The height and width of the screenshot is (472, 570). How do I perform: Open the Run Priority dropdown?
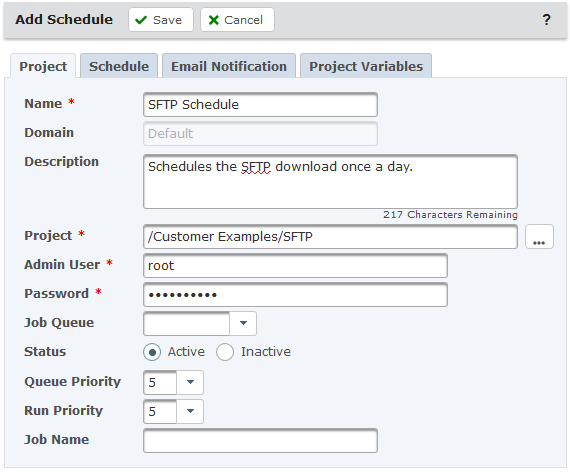(190, 411)
